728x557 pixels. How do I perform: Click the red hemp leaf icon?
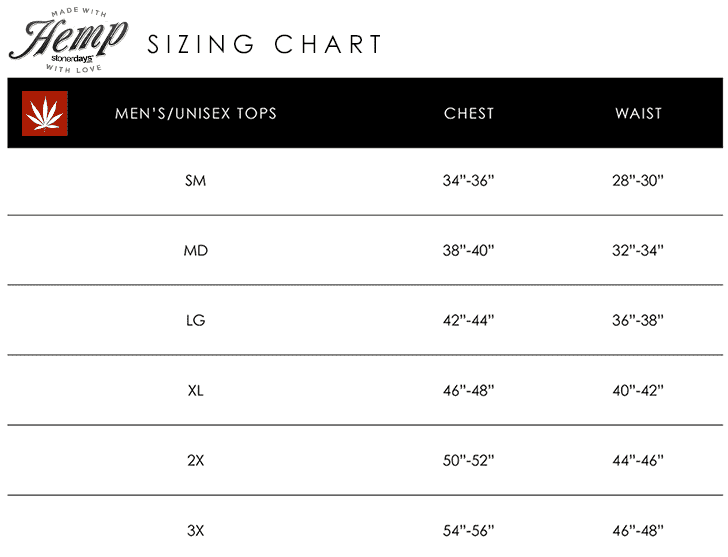coord(45,113)
